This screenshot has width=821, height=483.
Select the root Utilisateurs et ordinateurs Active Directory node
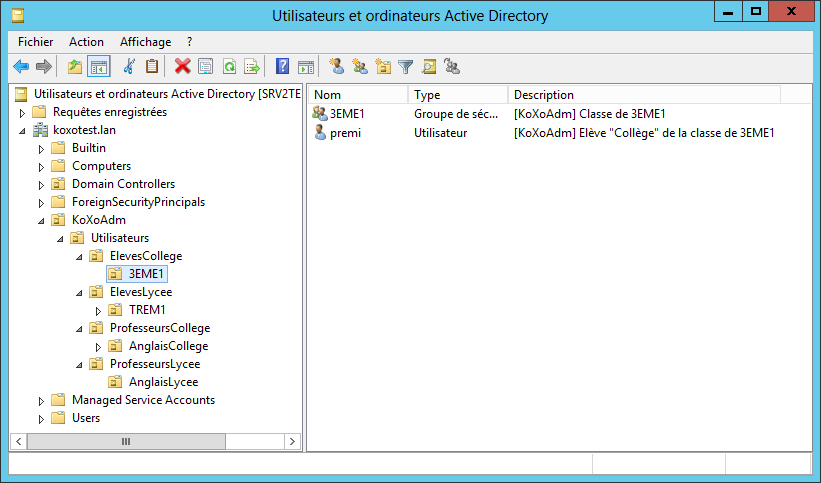[x=167, y=94]
